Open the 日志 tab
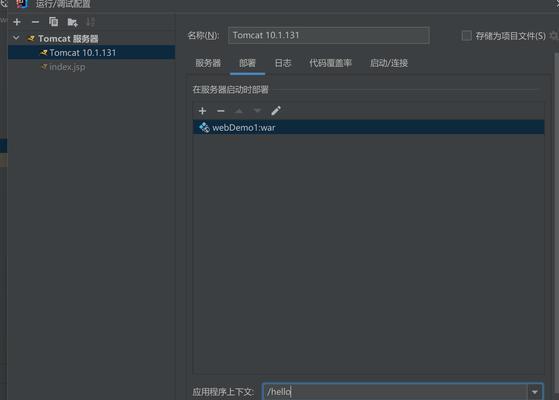Screen dimensions: 559x400 click(x=283, y=63)
